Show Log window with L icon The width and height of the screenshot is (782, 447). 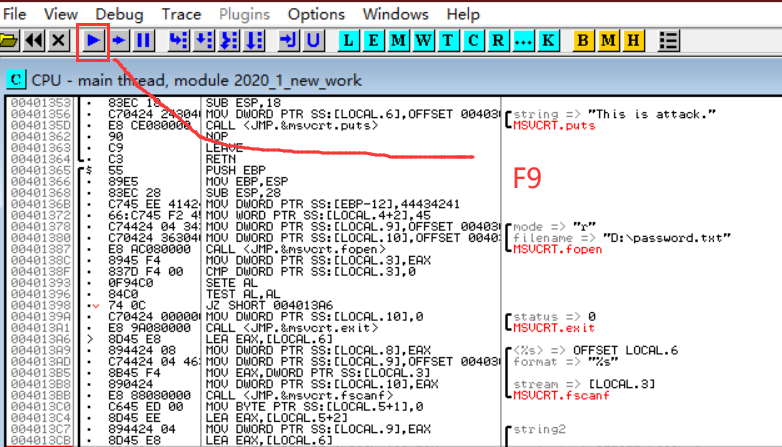[349, 40]
